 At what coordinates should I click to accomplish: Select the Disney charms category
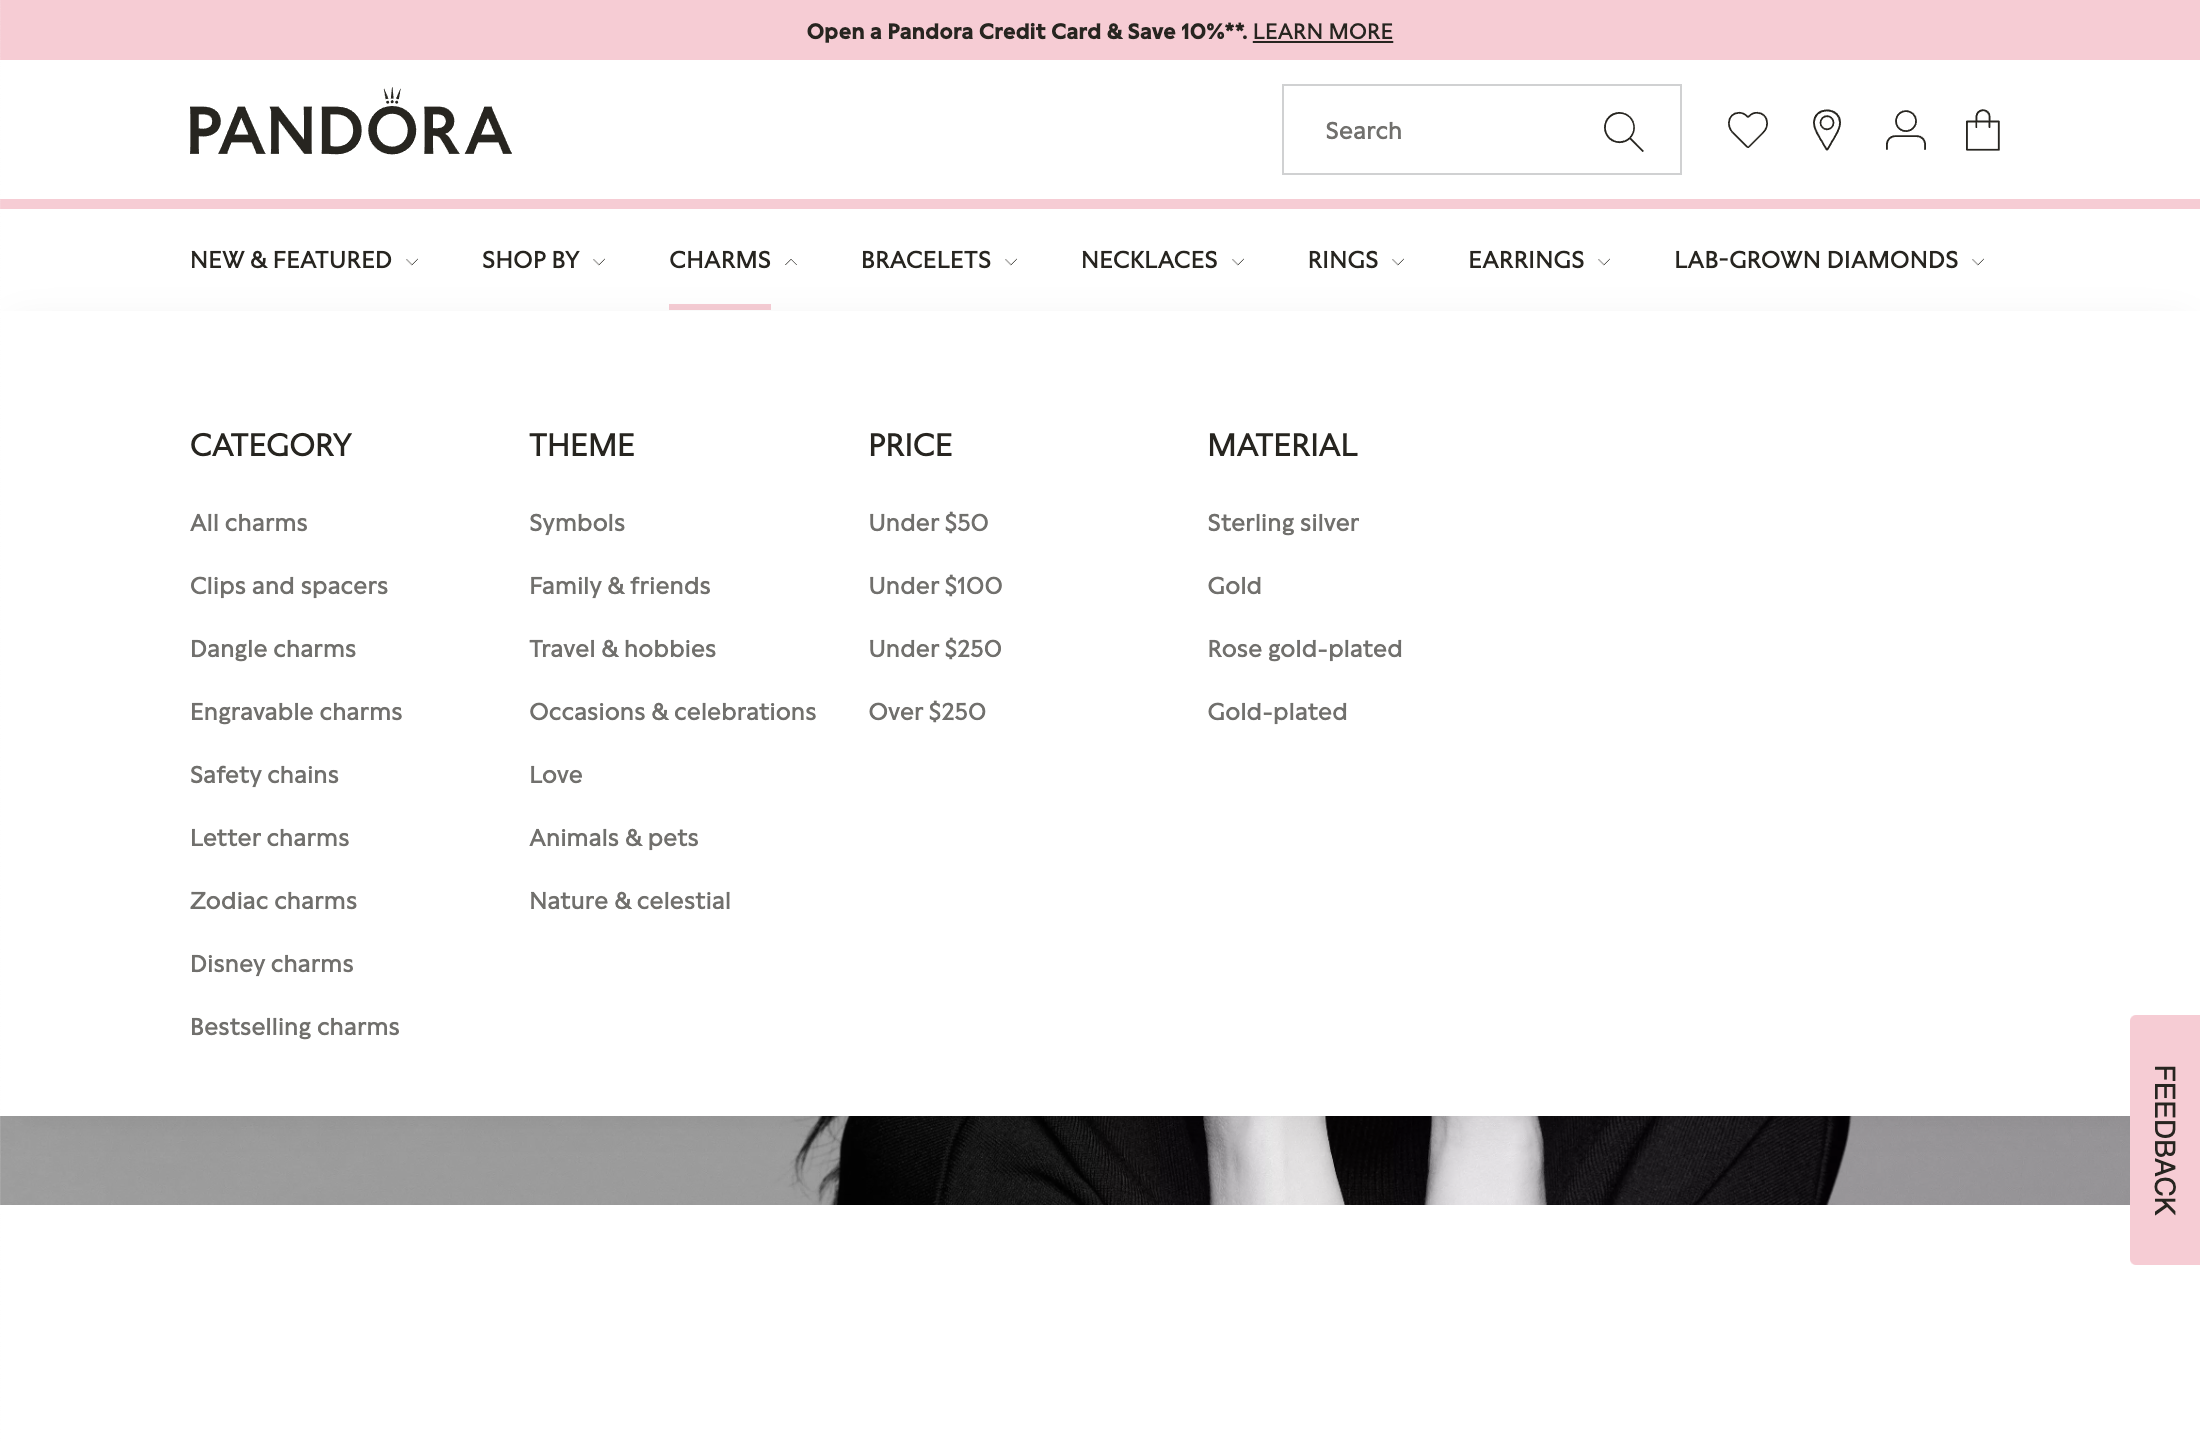(271, 963)
